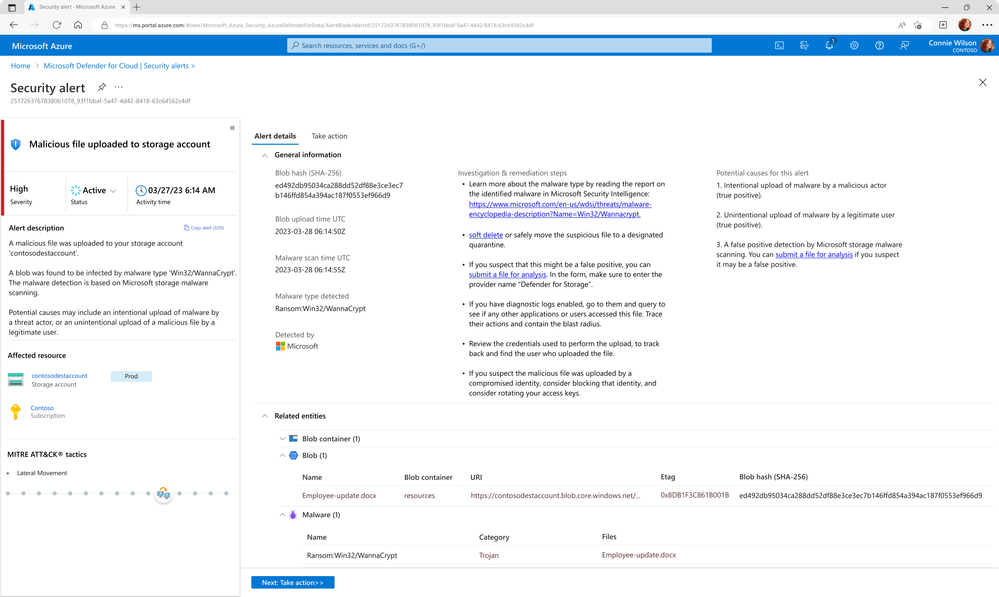The image size is (999, 597).
Task: Open browser home button
Action: coord(78,25)
